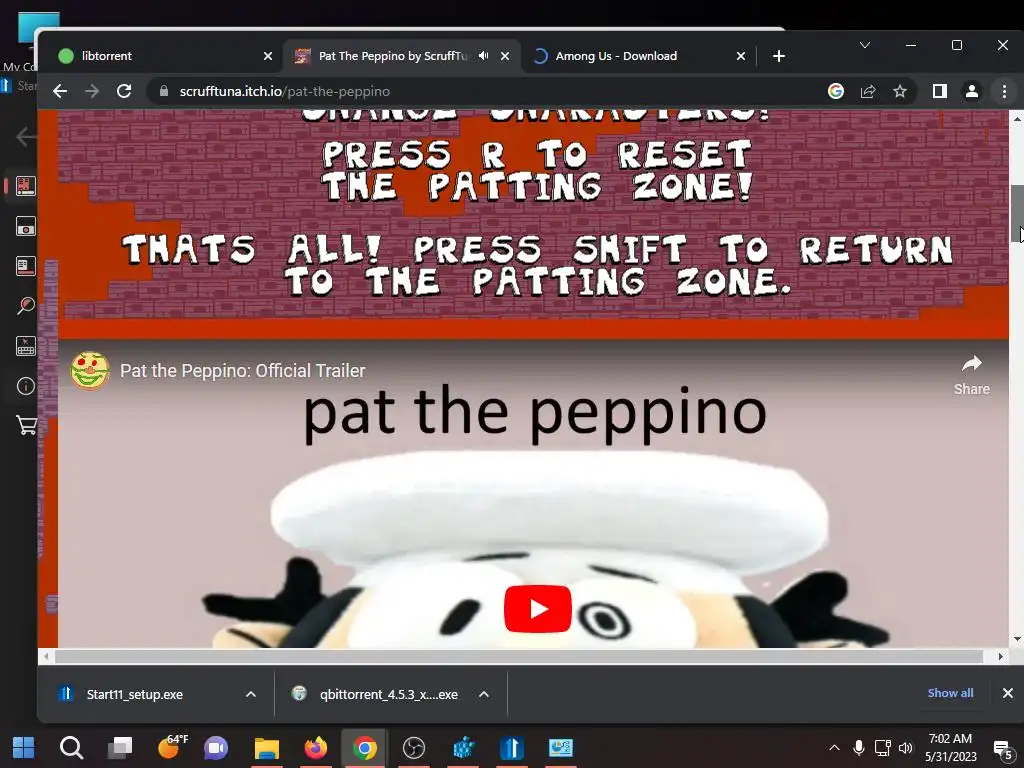Open the Google icon in address bar
Screen dimensions: 1024x768
point(836,91)
